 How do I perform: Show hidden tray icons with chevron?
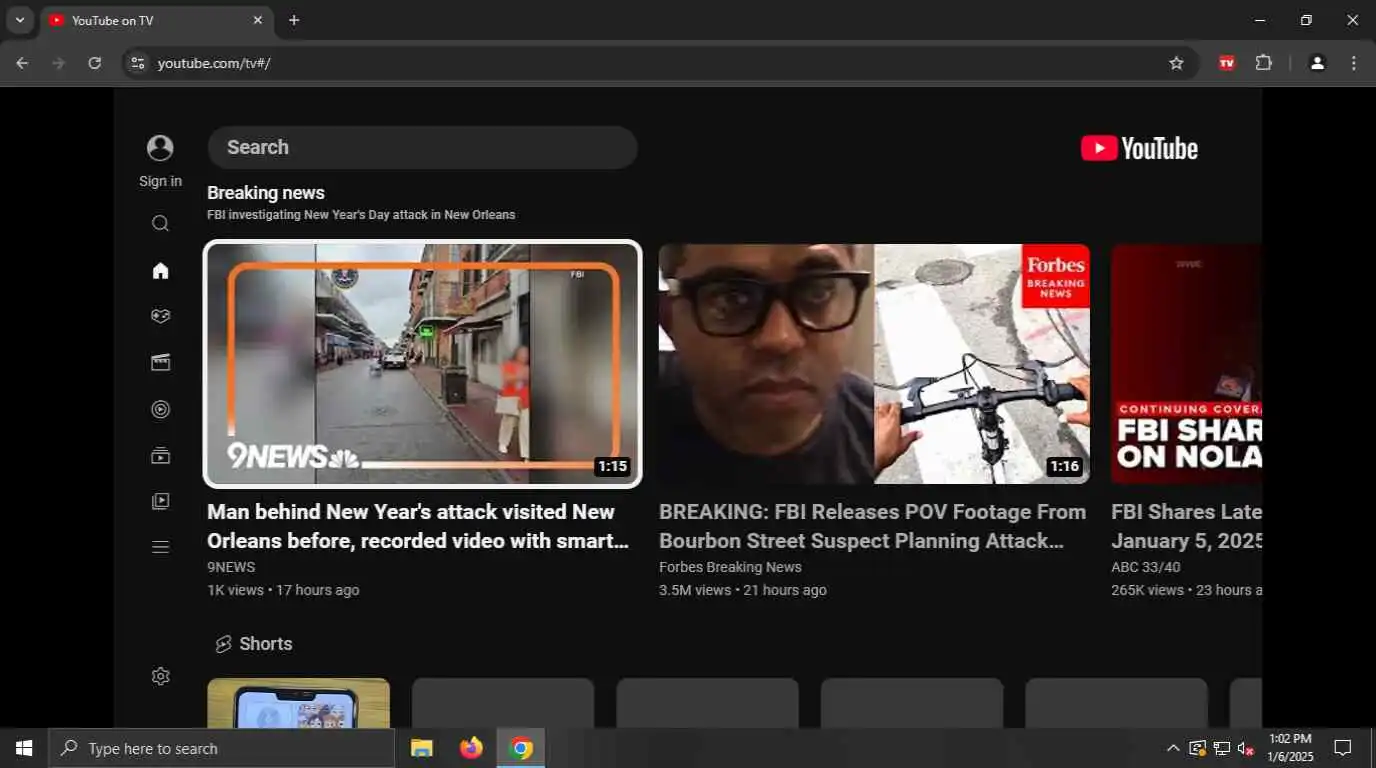pyautogui.click(x=1173, y=748)
